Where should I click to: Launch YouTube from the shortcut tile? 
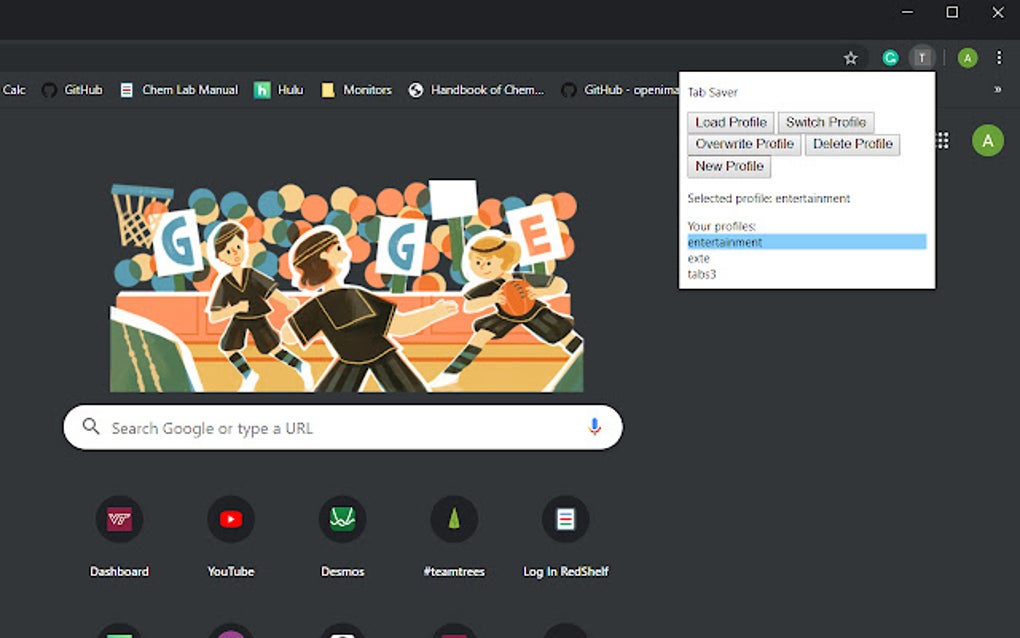[x=231, y=519]
